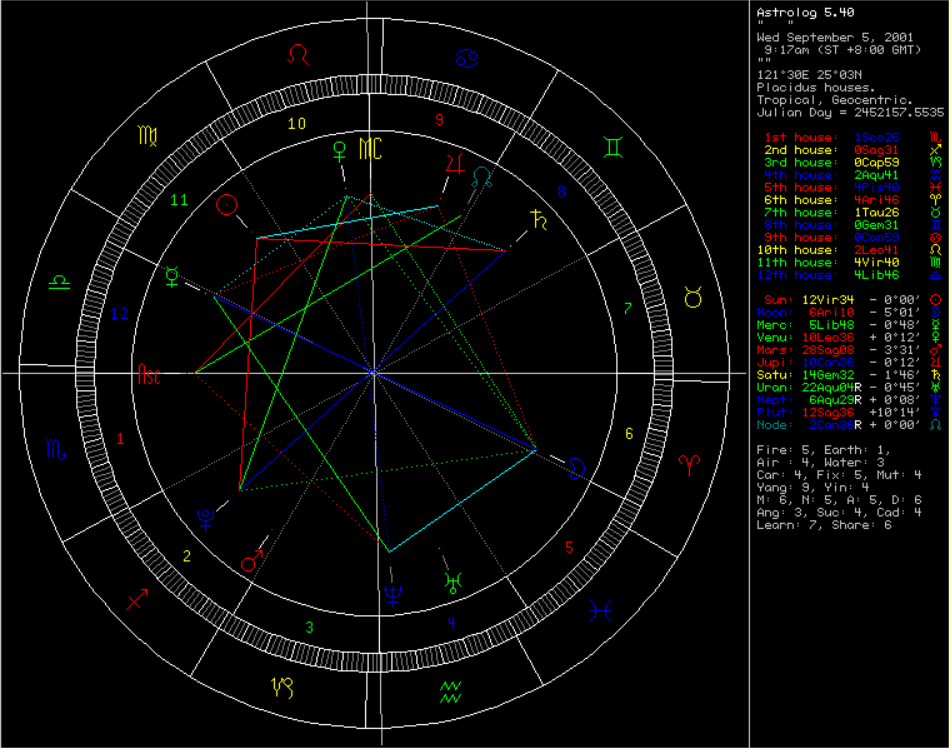Click house number 5 in the wheel
Screen dimensions: 952x748
tap(569, 547)
